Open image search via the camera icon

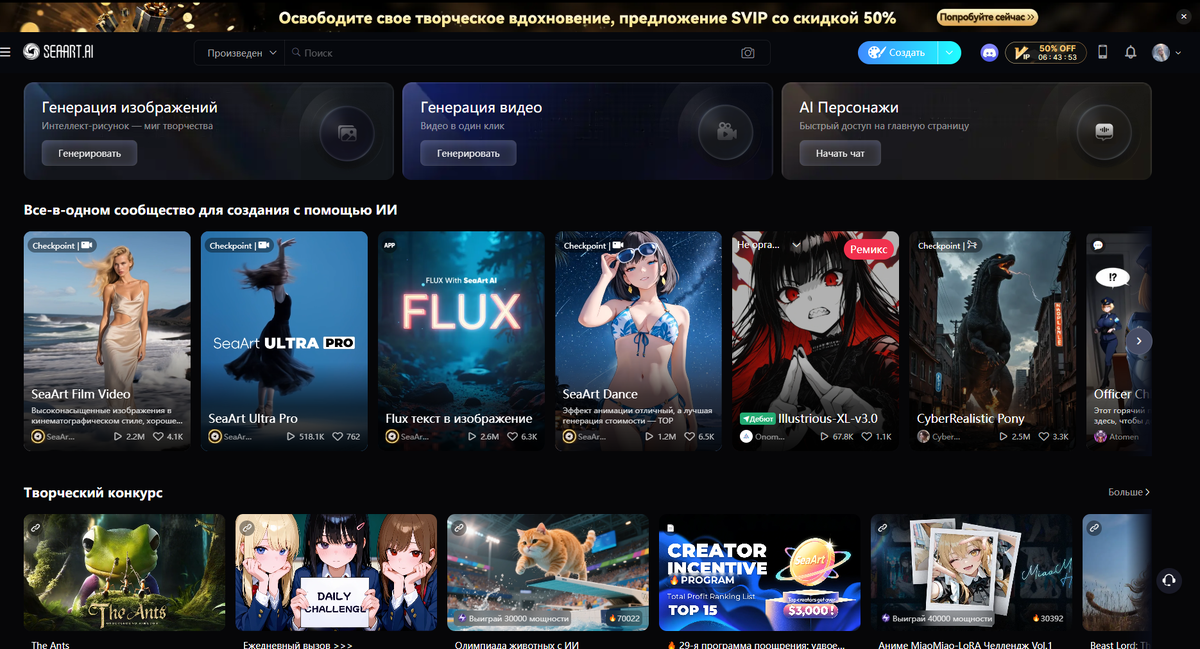pyautogui.click(x=747, y=52)
